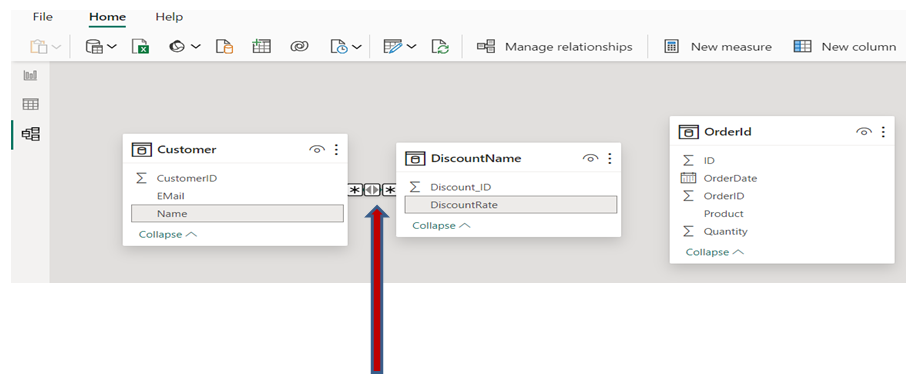Viewport: 908px width, 376px height.
Task: Collapse the DiscountName table card
Action: coord(441,225)
